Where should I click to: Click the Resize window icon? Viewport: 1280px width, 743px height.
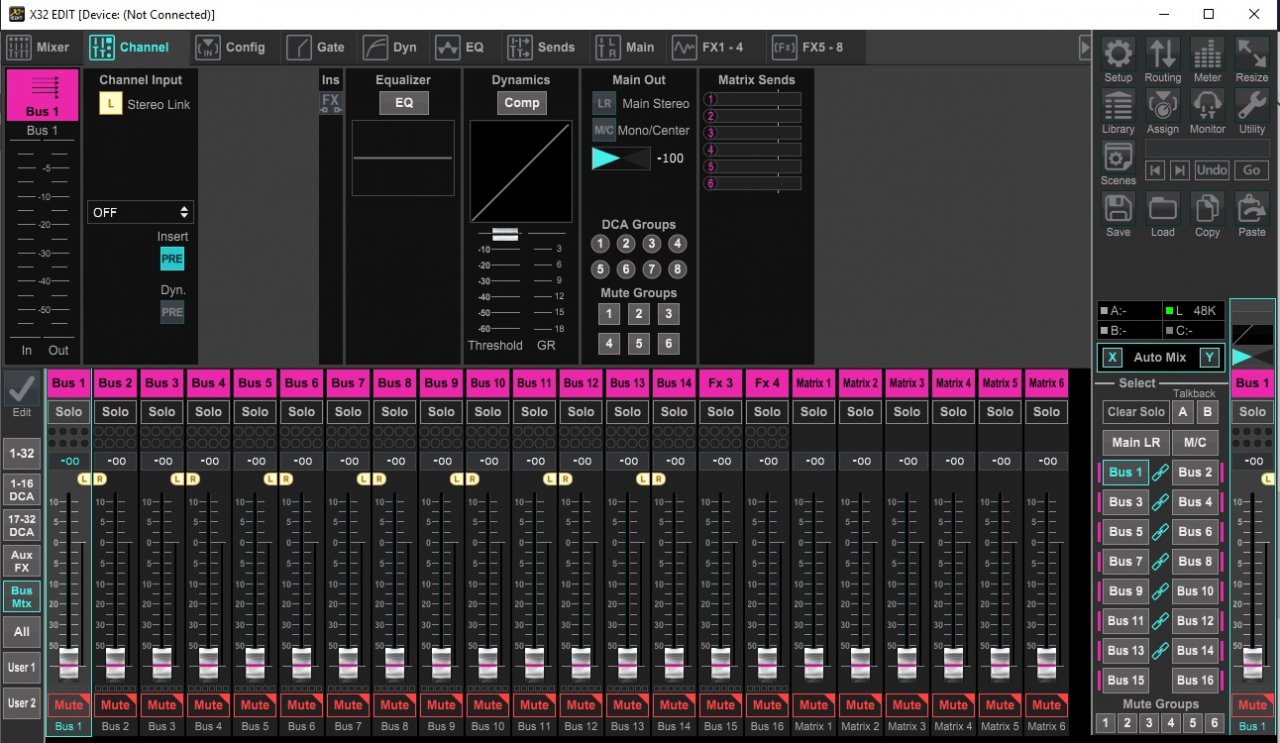click(1251, 53)
